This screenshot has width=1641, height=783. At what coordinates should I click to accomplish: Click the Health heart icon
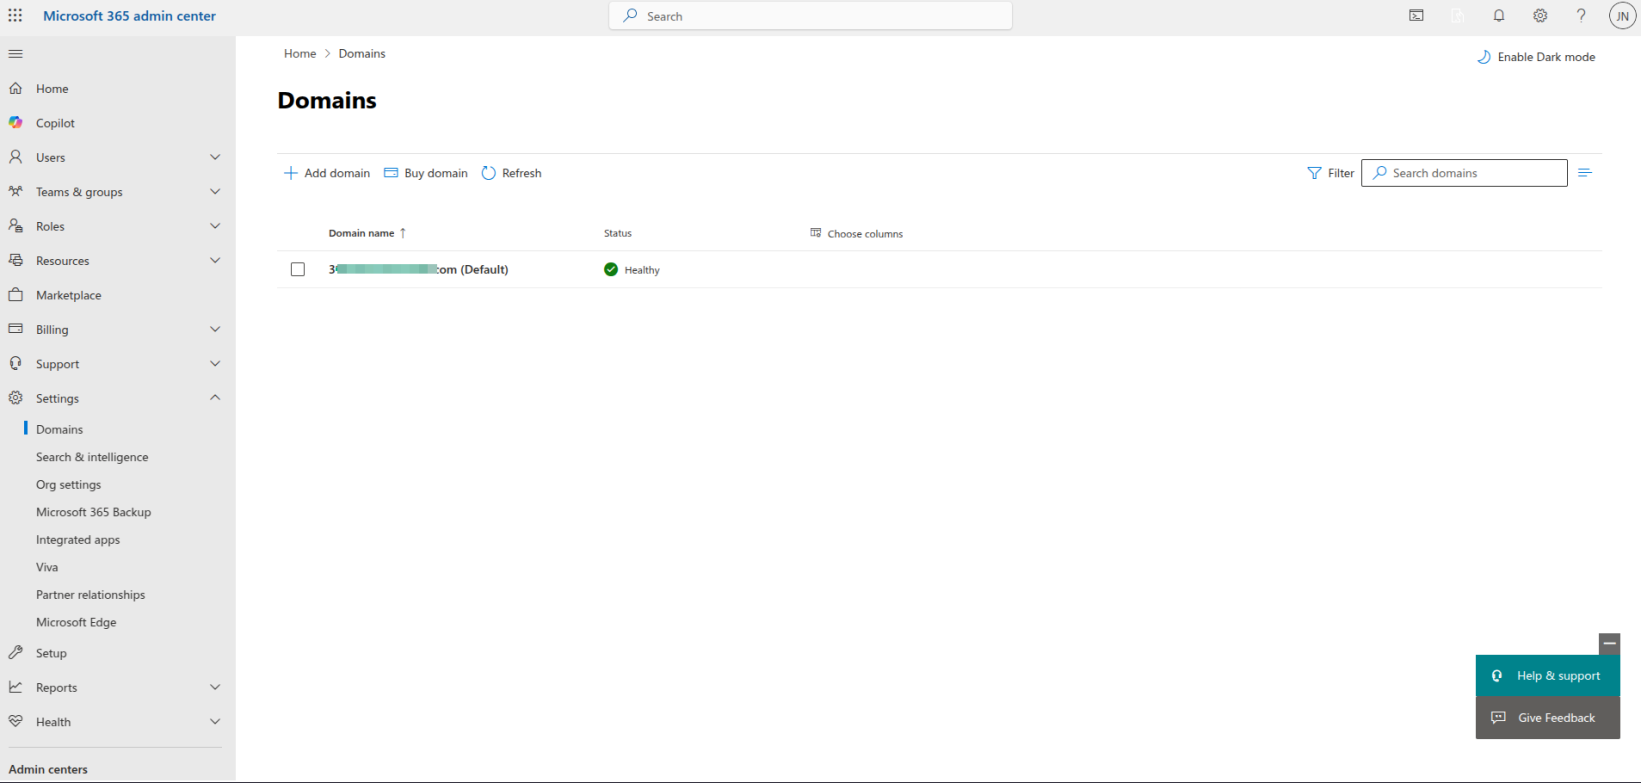coord(15,721)
